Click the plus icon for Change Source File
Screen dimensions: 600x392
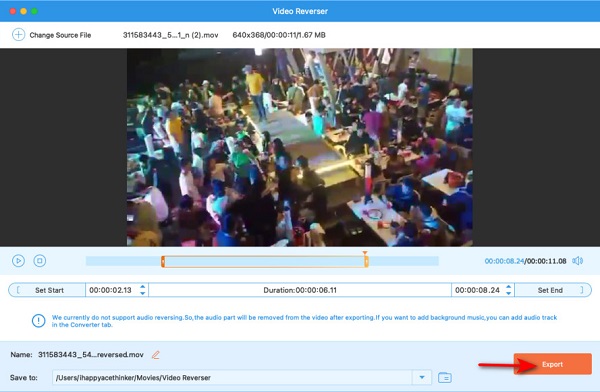pos(18,35)
